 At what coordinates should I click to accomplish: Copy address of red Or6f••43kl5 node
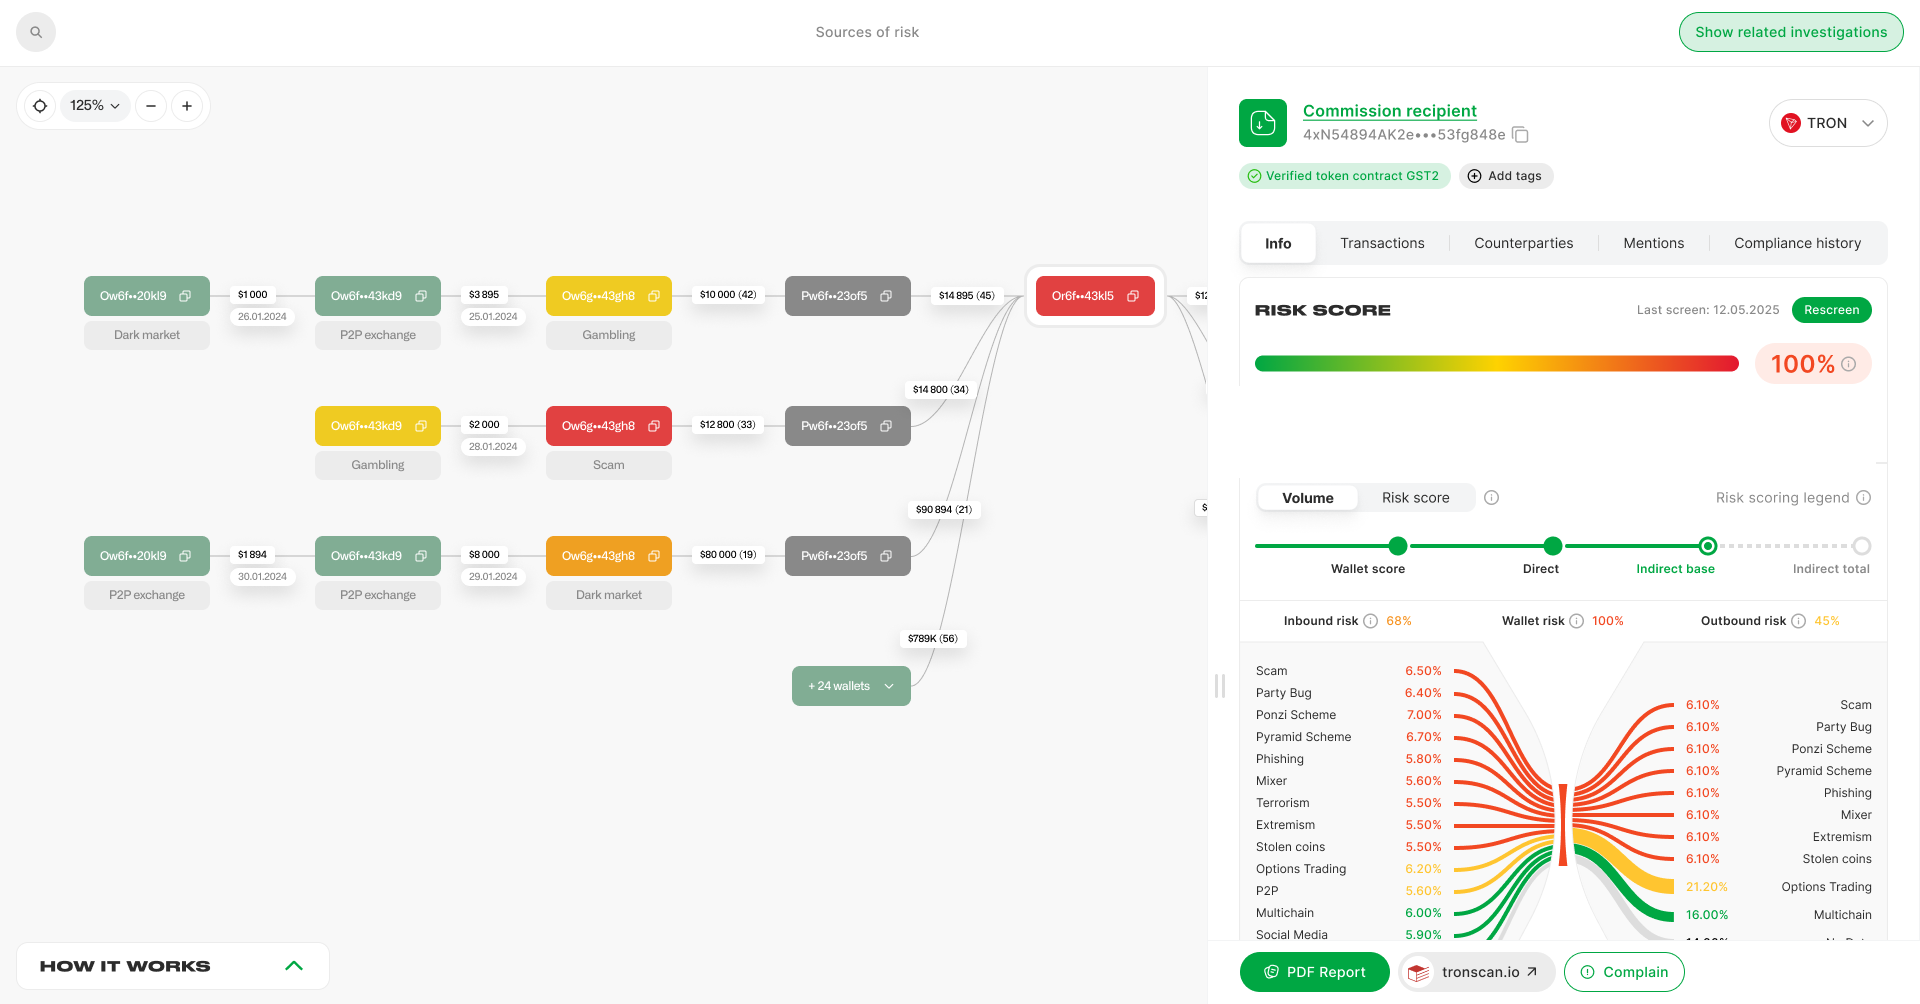(1133, 296)
